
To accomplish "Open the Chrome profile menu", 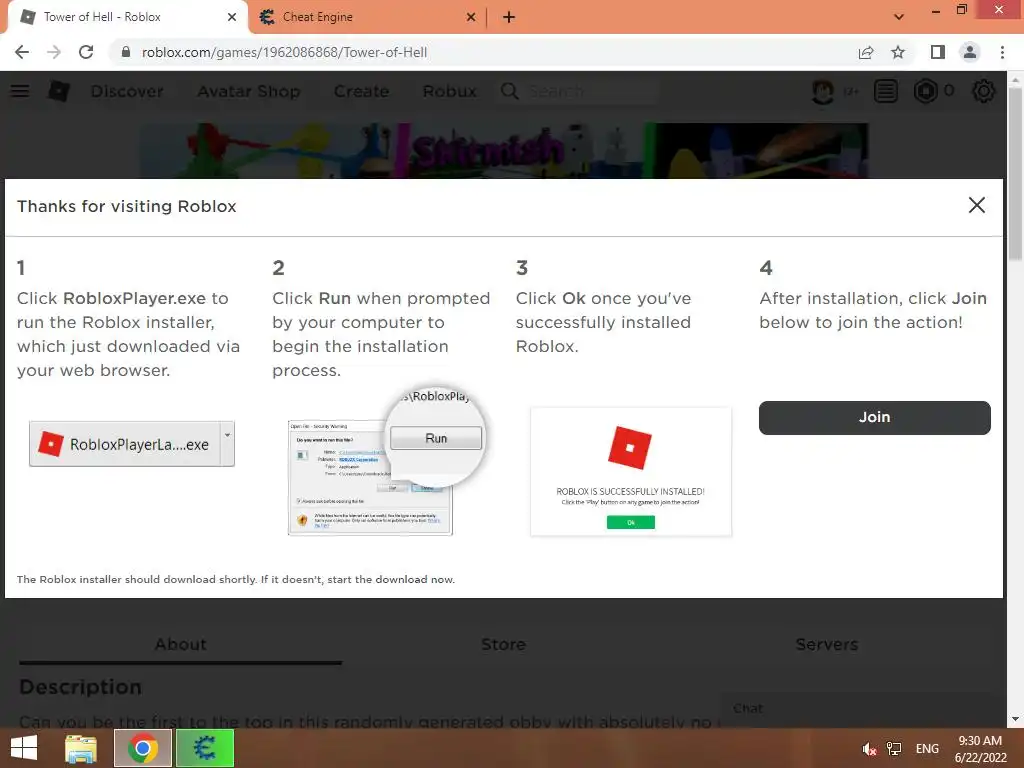I will point(970,52).
